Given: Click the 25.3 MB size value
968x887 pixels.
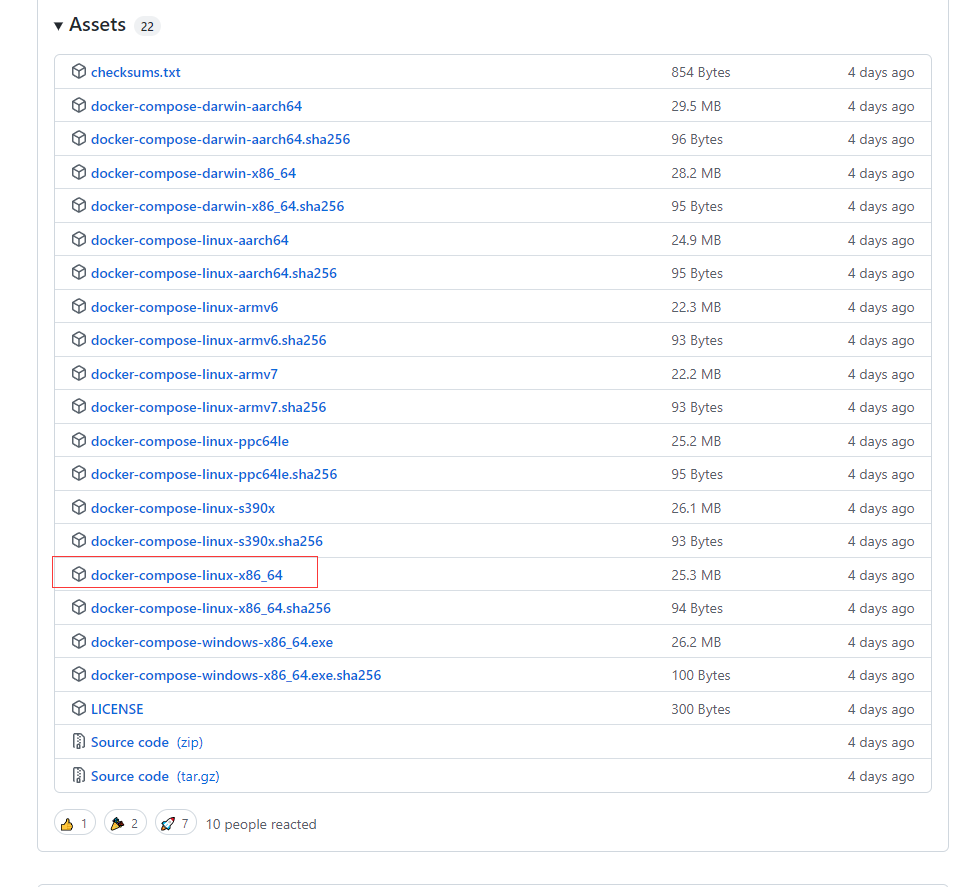Looking at the screenshot, I should [x=696, y=575].
